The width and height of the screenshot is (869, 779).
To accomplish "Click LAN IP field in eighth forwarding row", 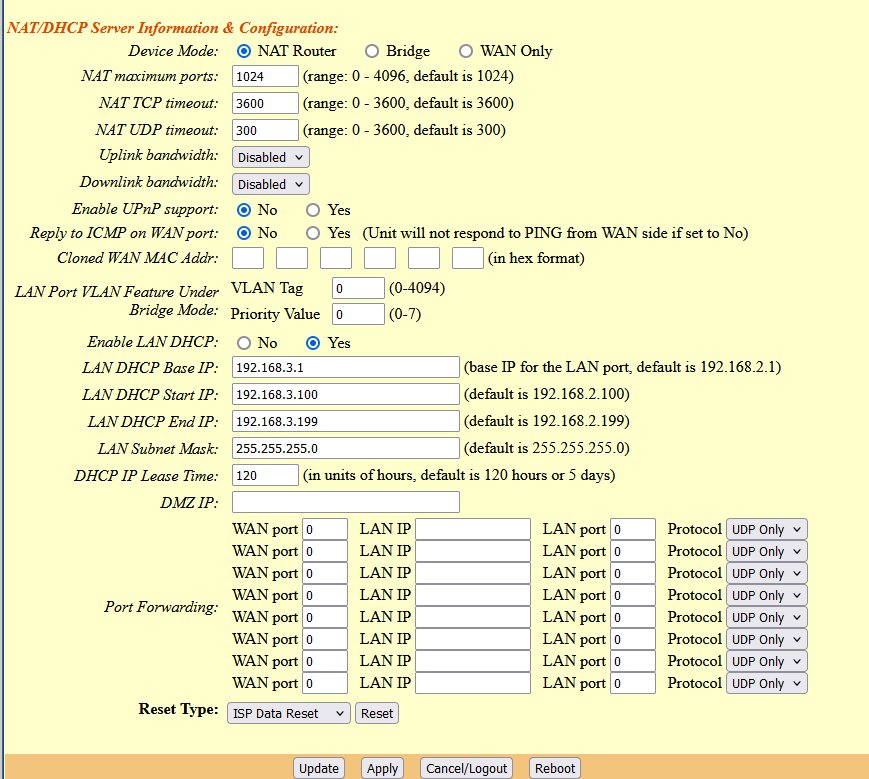I will tap(473, 683).
